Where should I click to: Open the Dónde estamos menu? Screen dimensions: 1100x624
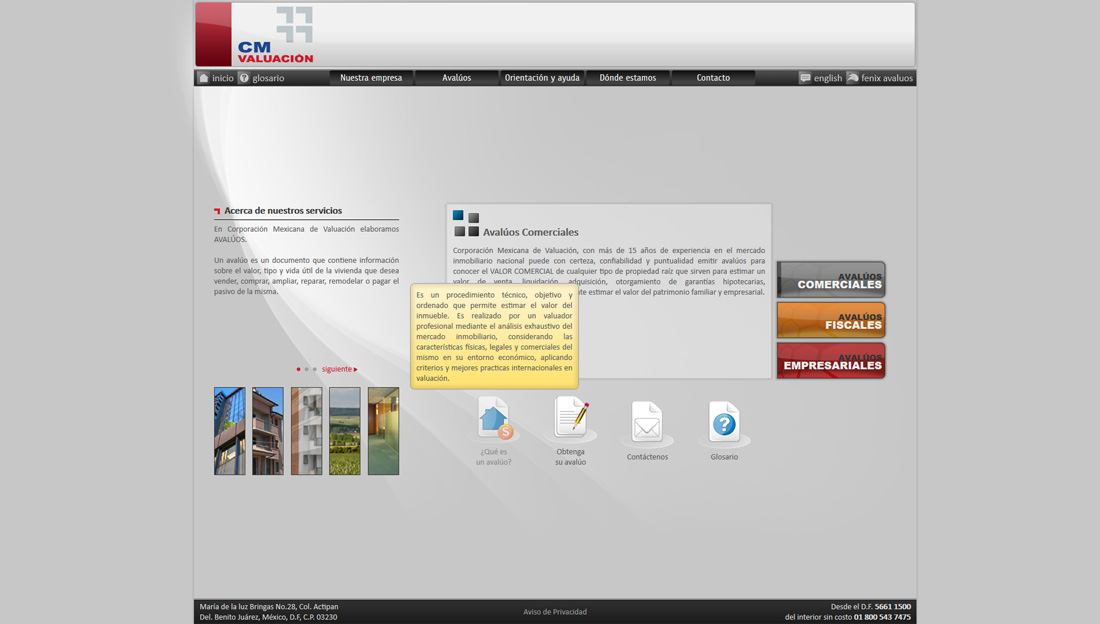[628, 78]
